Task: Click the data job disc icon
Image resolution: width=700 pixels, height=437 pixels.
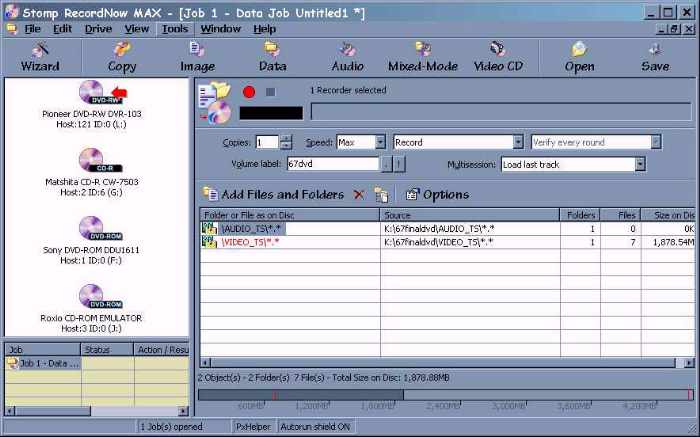Action: coord(215,103)
